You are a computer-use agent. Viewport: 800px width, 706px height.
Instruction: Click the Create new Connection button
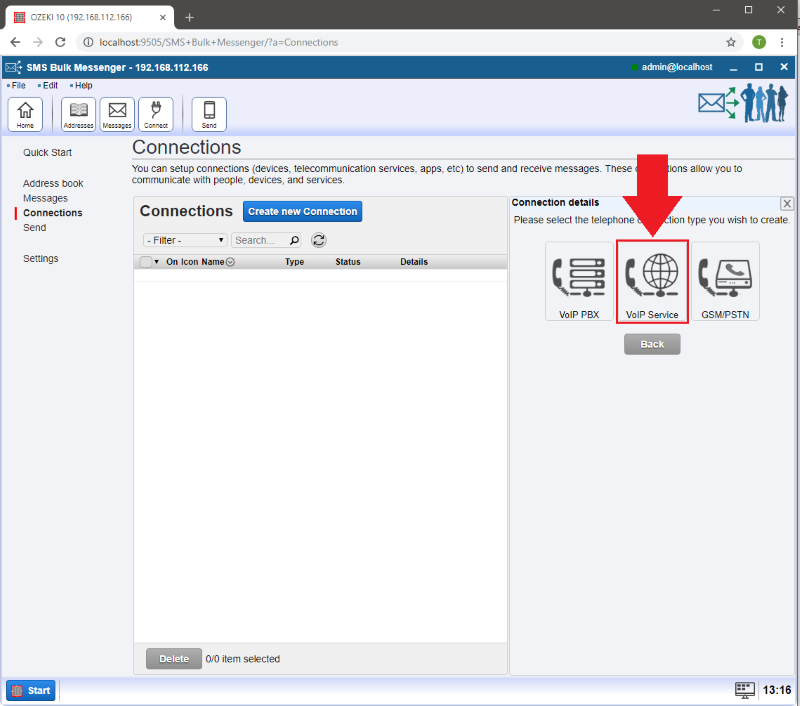point(302,212)
